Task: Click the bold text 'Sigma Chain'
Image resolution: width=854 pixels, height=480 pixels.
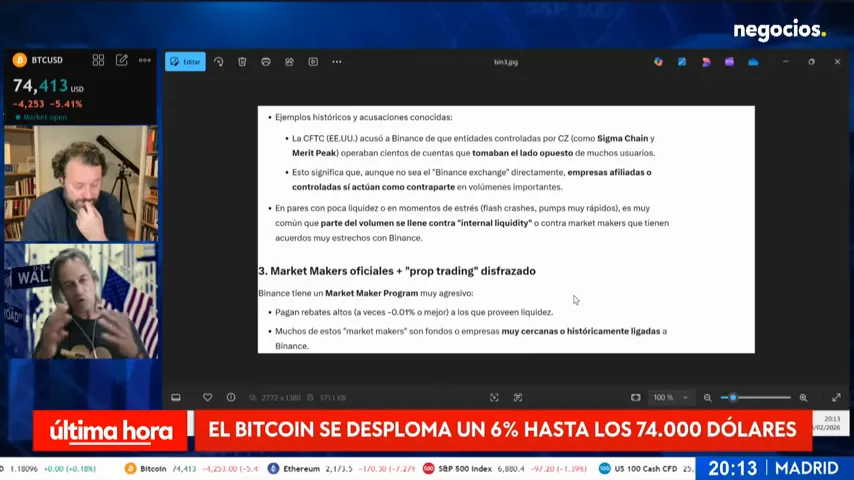Action: pyautogui.click(x=623, y=138)
